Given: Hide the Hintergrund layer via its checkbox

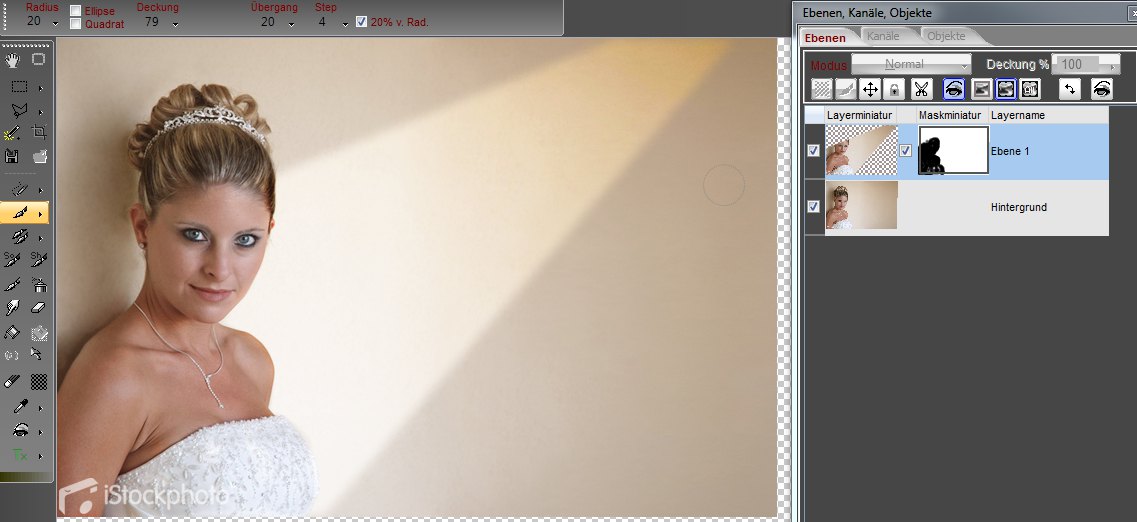Looking at the screenshot, I should tap(813, 207).
